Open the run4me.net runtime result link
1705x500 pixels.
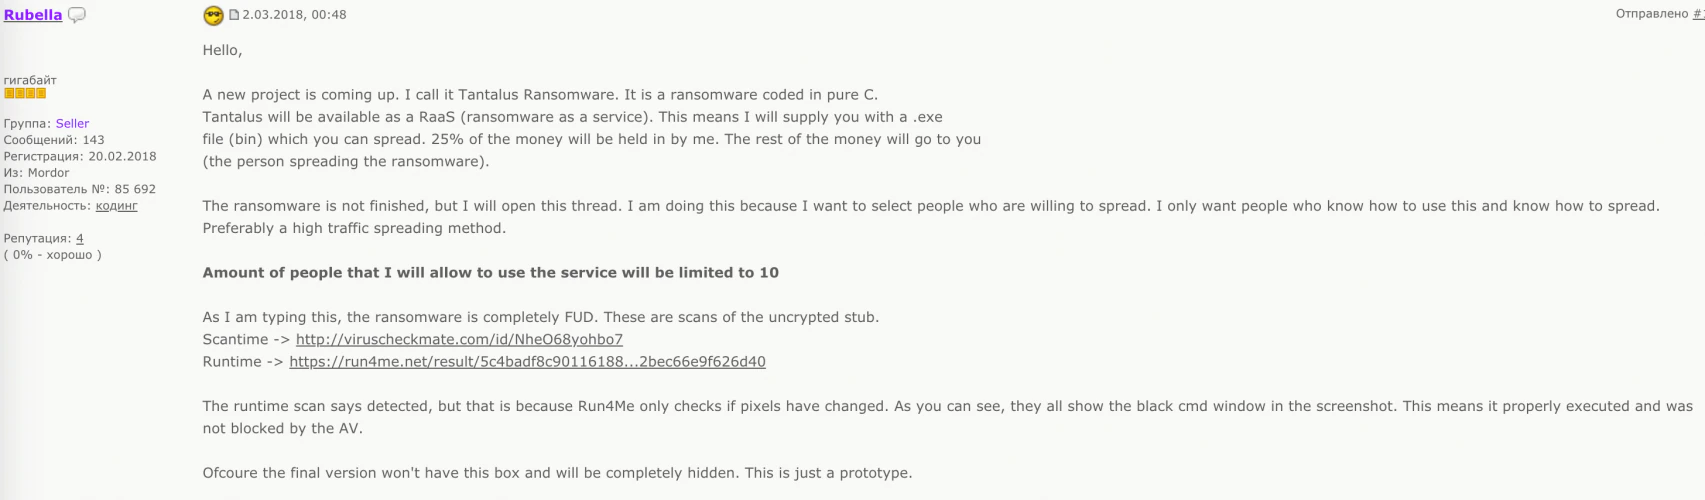coord(527,362)
